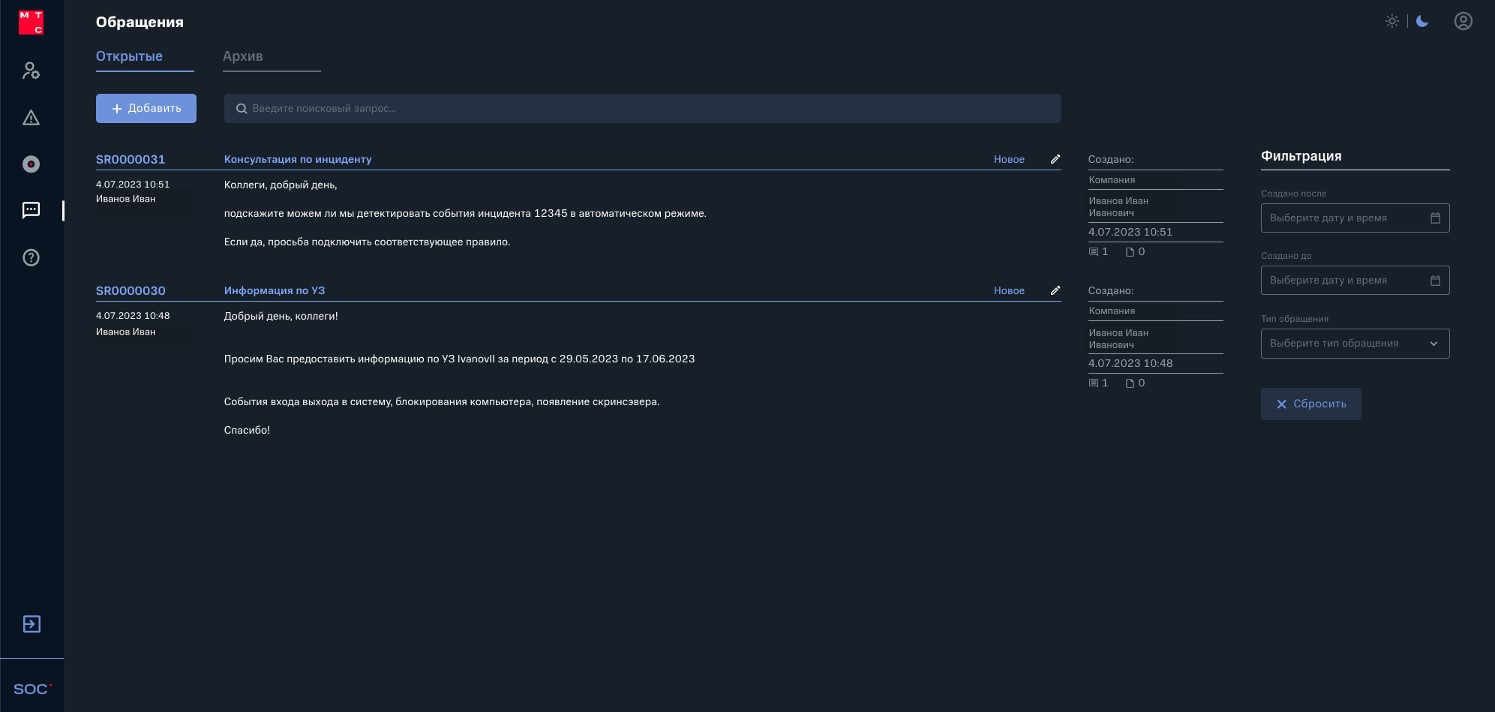
Task: Open the requests chat bubble sidebar icon
Action: (31, 210)
